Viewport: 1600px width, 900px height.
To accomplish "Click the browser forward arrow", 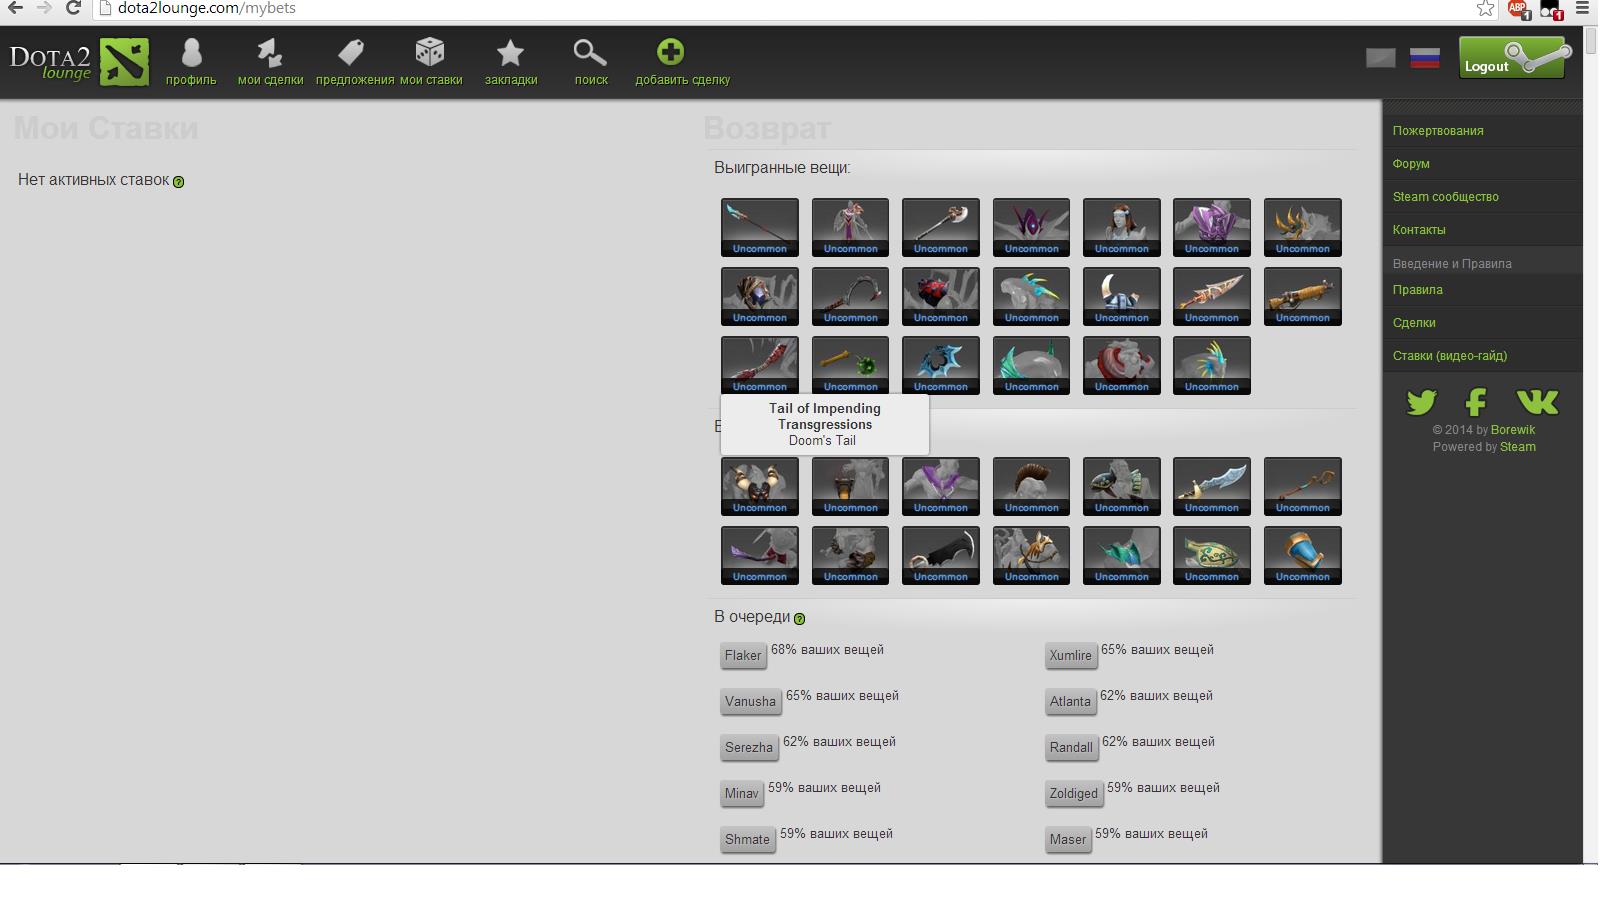I will [44, 8].
